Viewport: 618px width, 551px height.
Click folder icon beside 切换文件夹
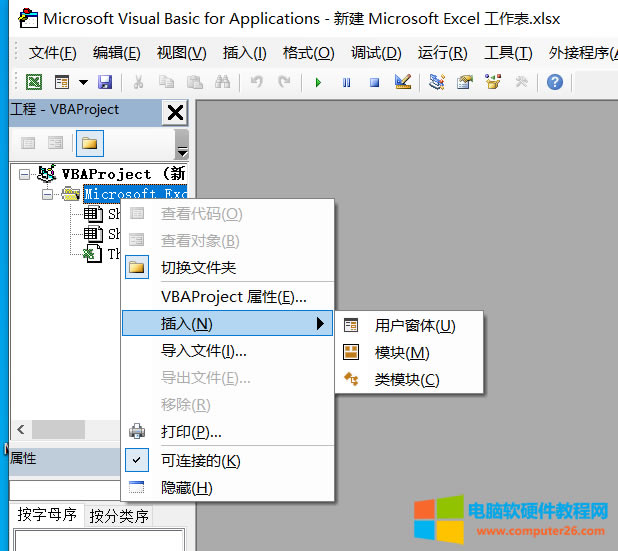click(137, 267)
